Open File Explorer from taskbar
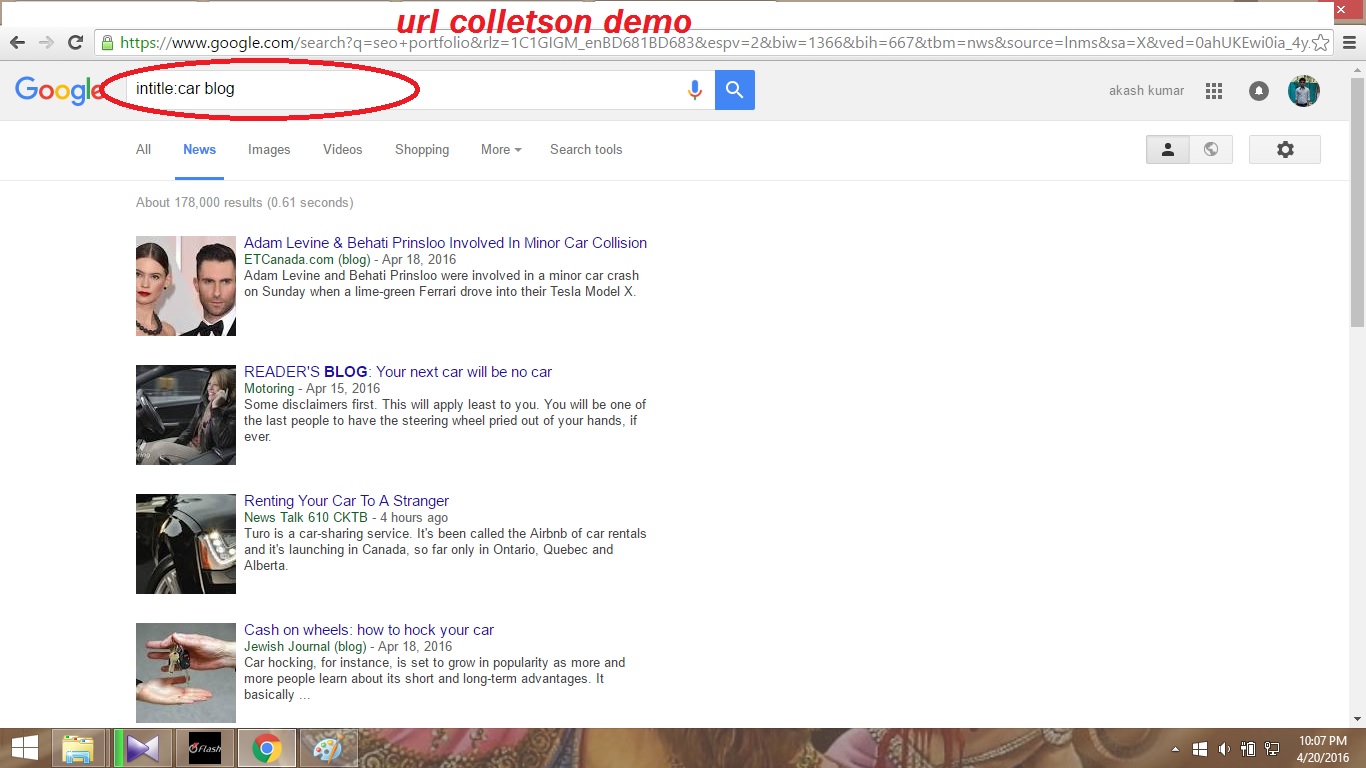This screenshot has width=1366, height=768. tap(78, 748)
